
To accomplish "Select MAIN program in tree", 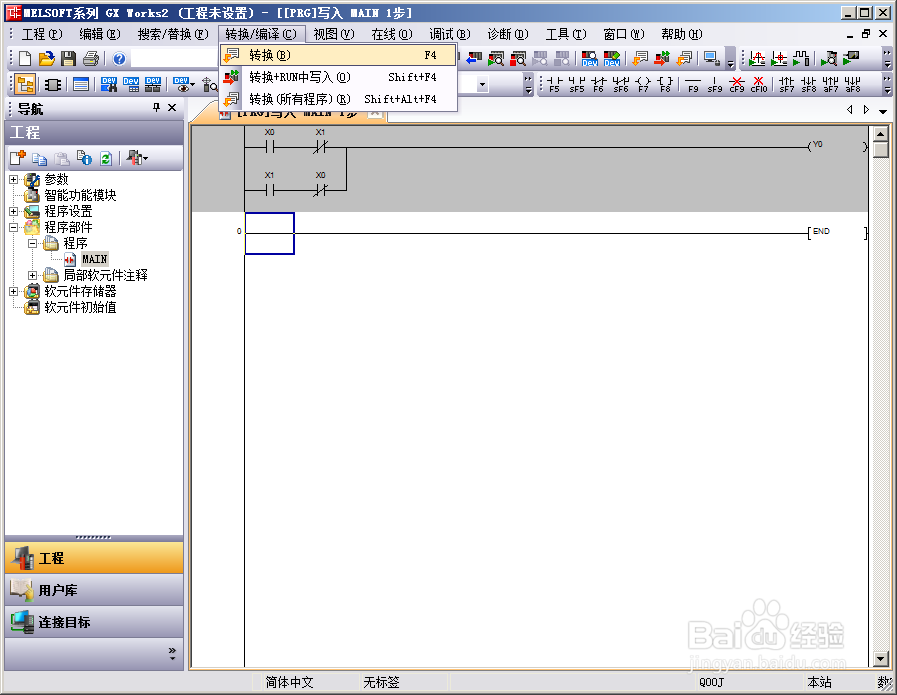I will tap(94, 259).
